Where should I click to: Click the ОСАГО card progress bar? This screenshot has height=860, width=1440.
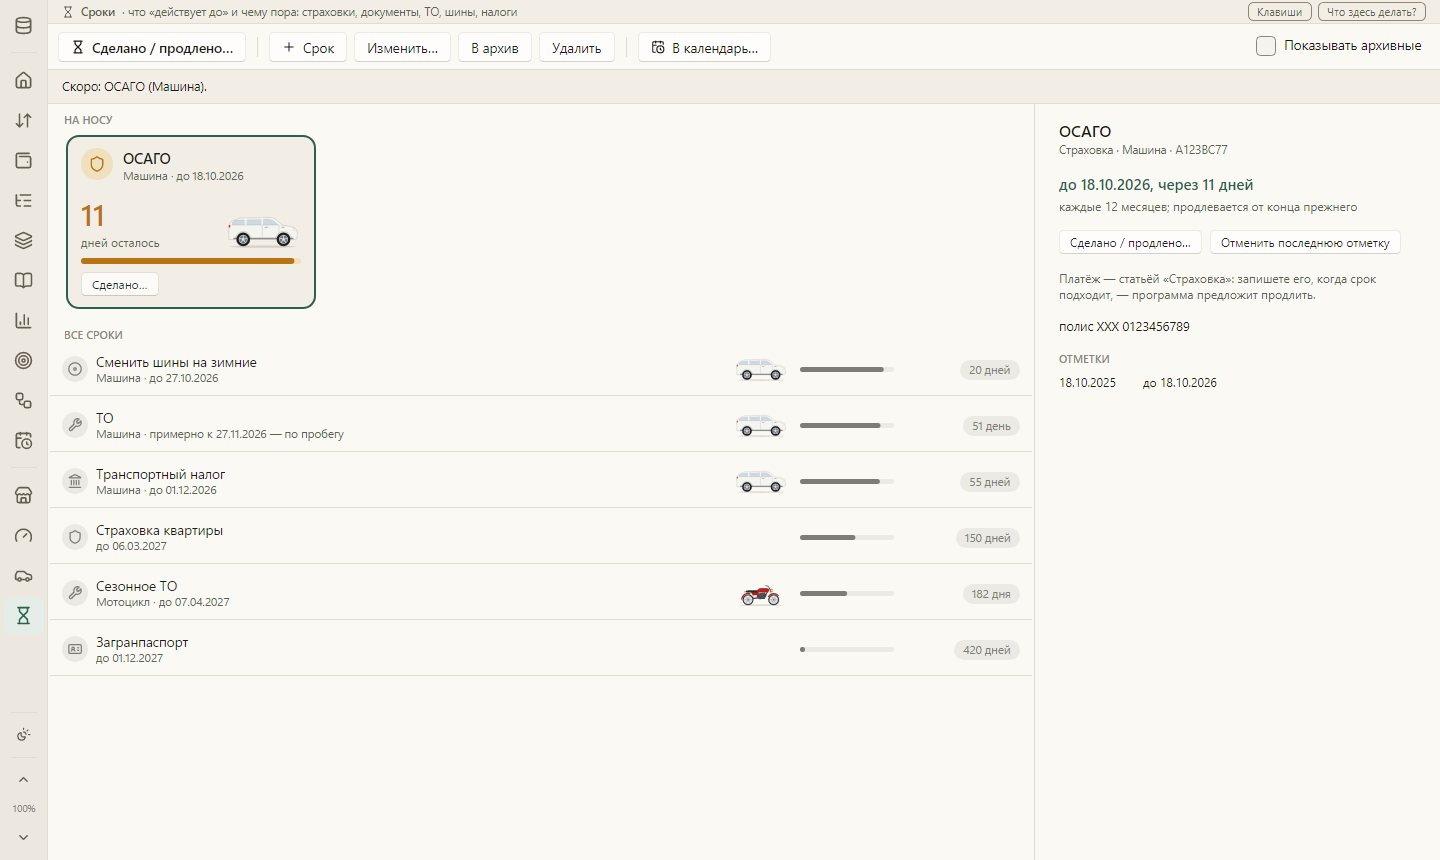(x=190, y=261)
